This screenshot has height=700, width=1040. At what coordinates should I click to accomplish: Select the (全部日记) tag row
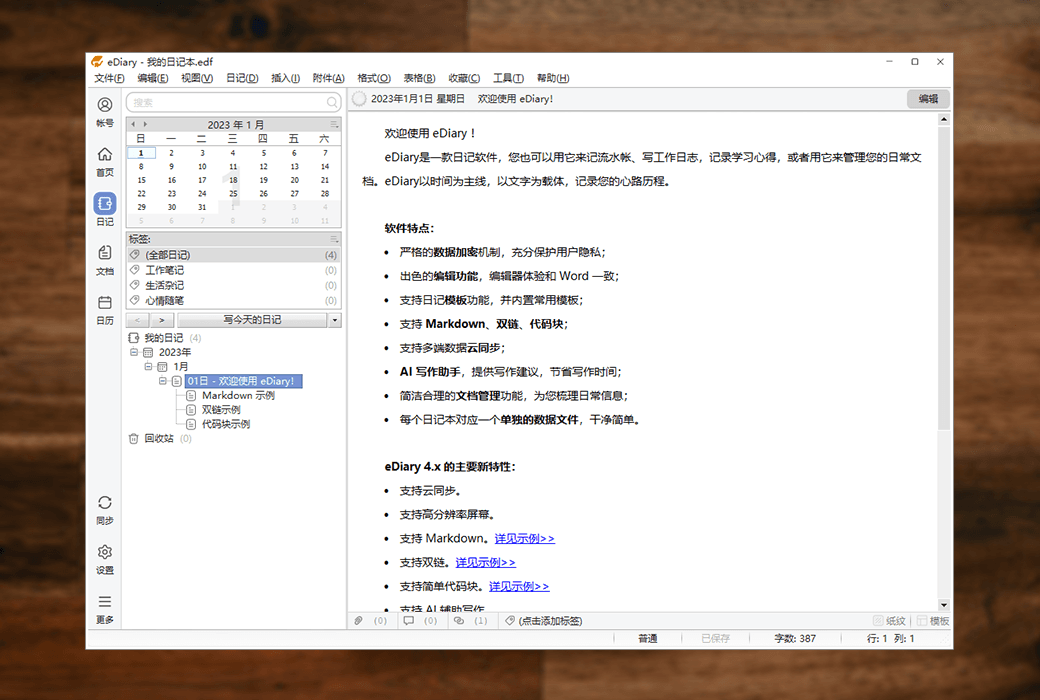coord(233,255)
